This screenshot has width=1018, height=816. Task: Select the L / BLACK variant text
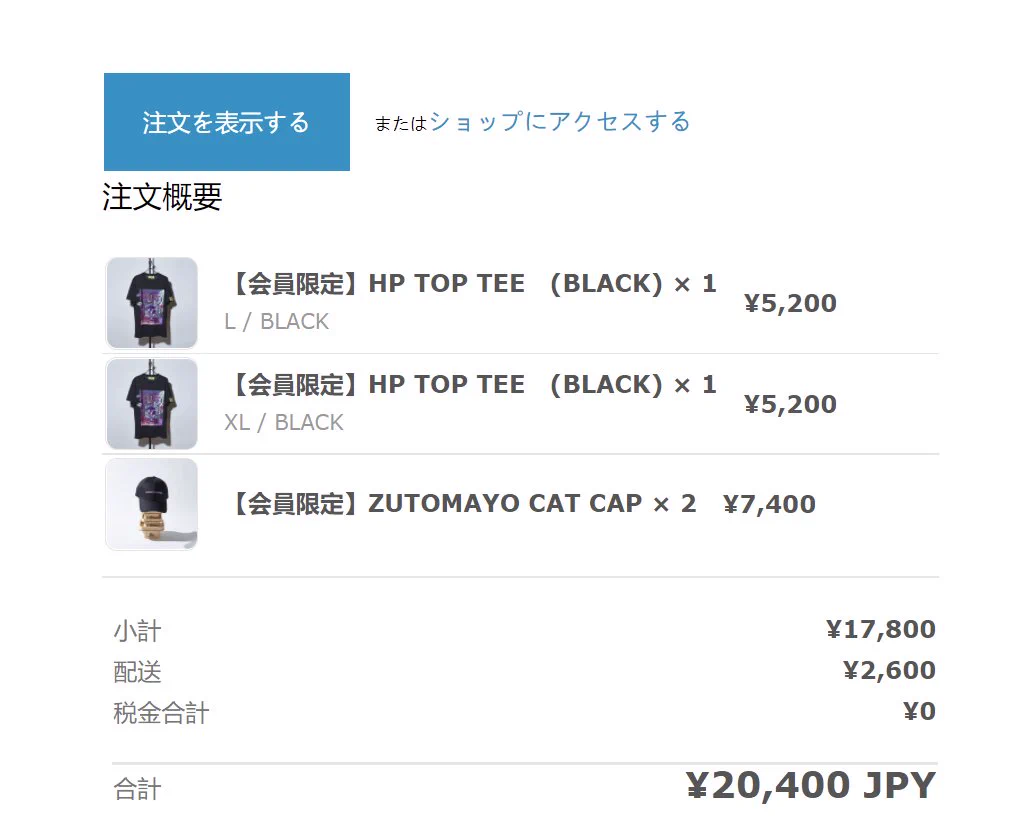click(277, 321)
